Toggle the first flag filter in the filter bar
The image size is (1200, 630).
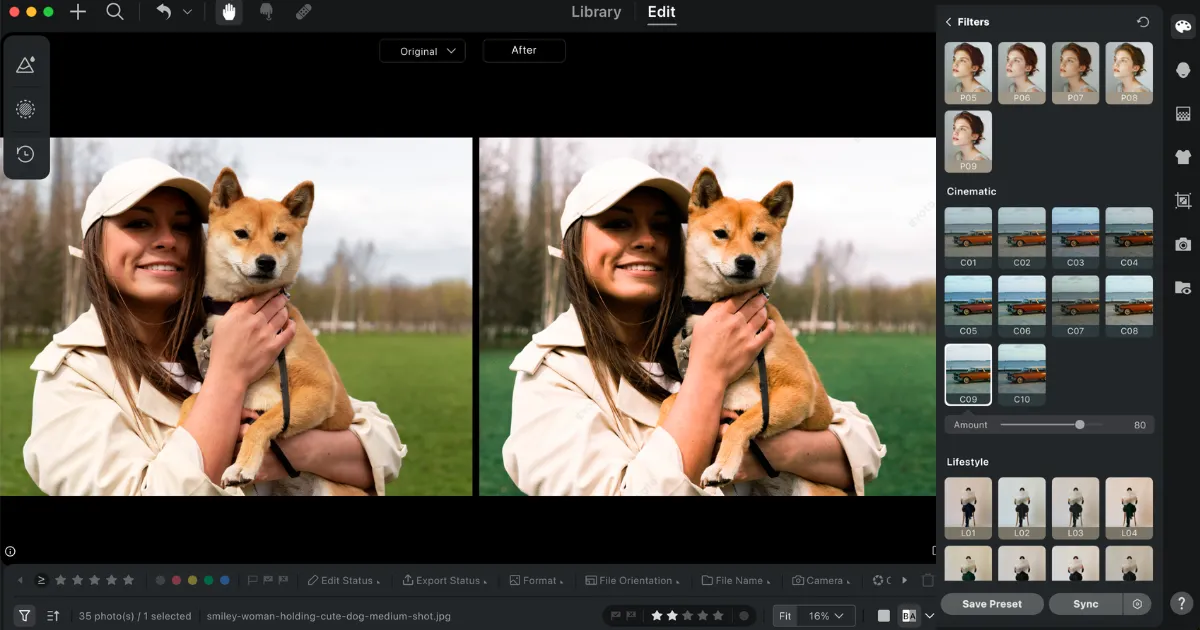tap(252, 580)
